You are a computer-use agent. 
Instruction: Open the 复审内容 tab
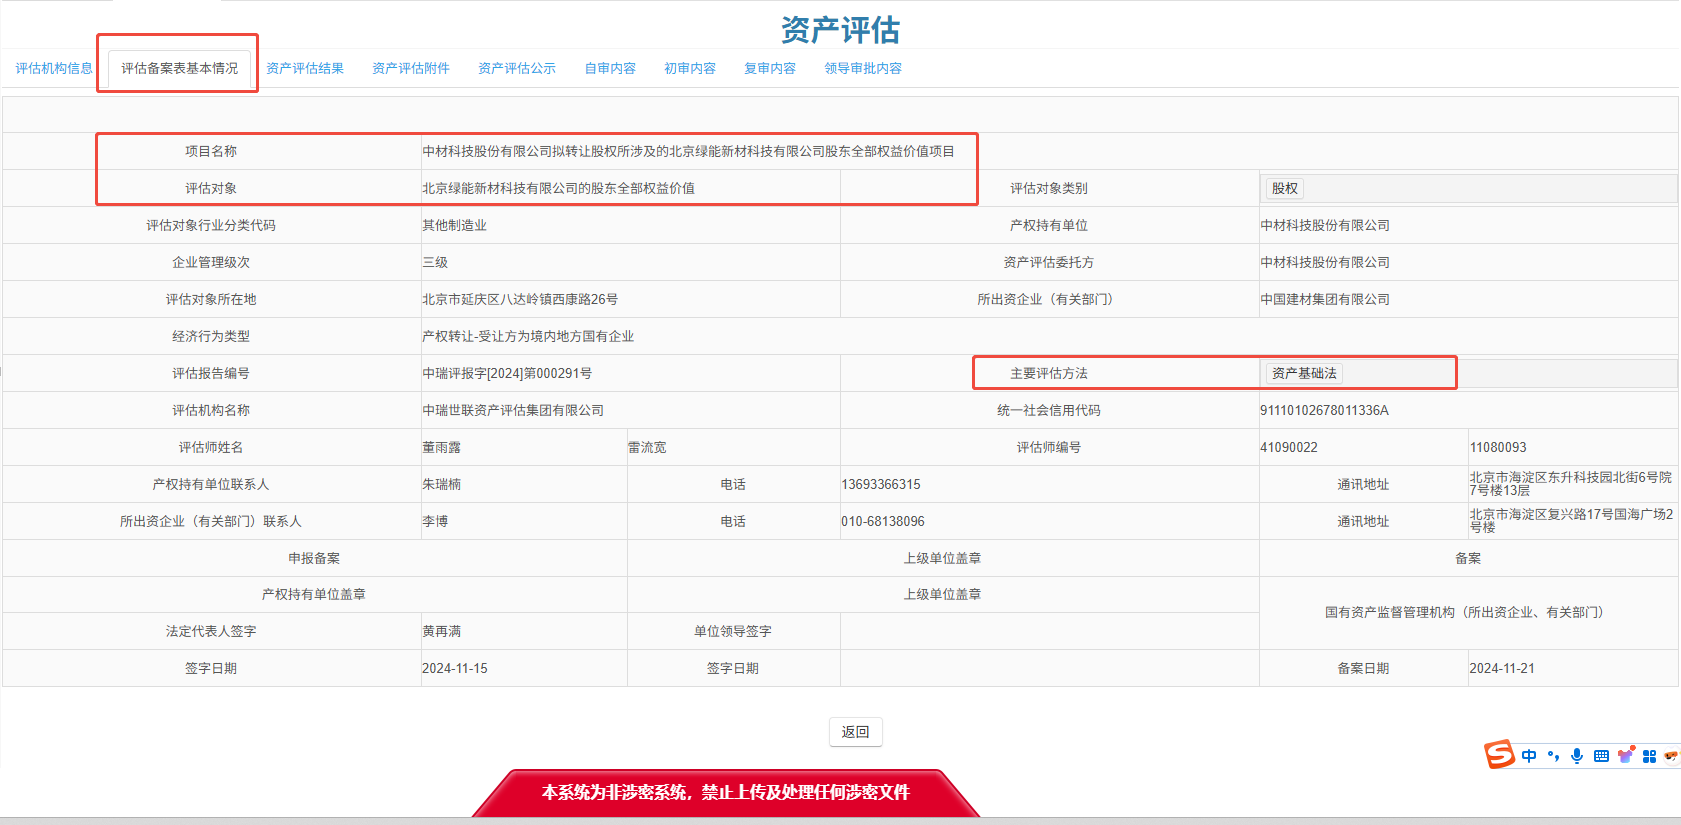click(770, 68)
